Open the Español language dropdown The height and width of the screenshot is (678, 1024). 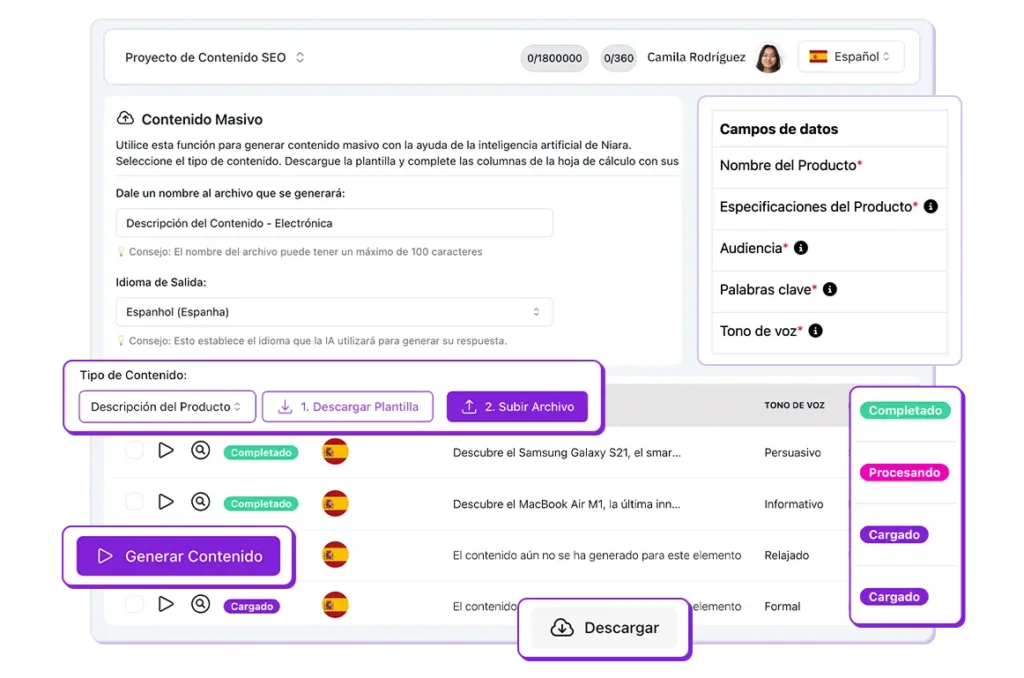850,57
